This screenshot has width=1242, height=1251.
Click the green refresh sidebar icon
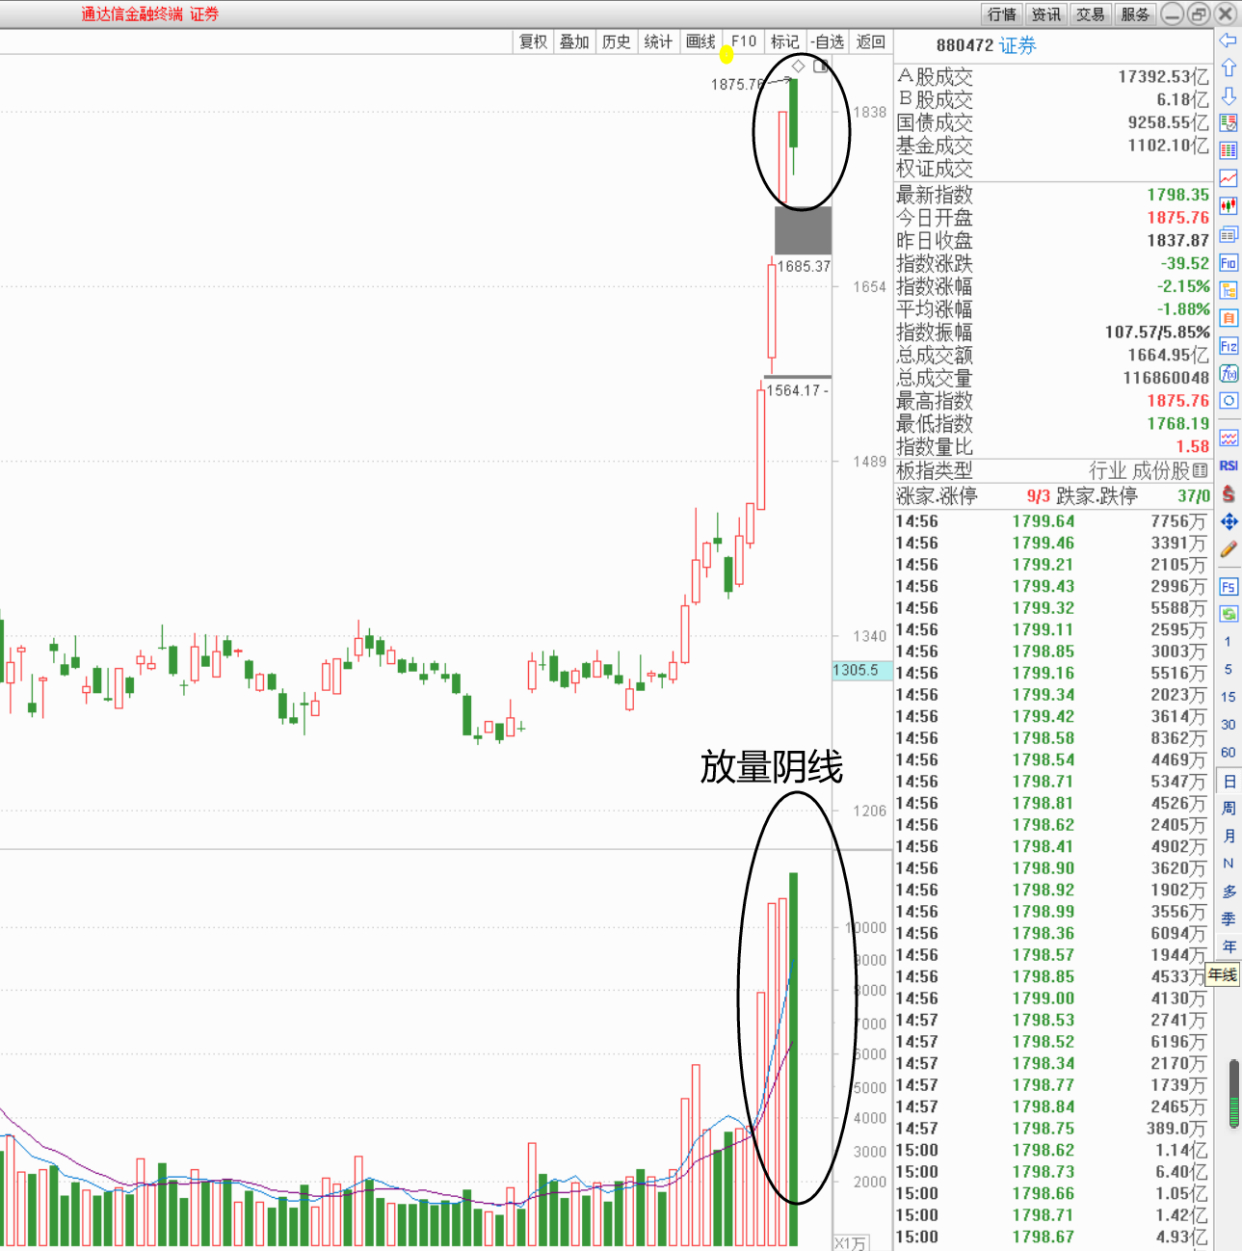click(1228, 613)
